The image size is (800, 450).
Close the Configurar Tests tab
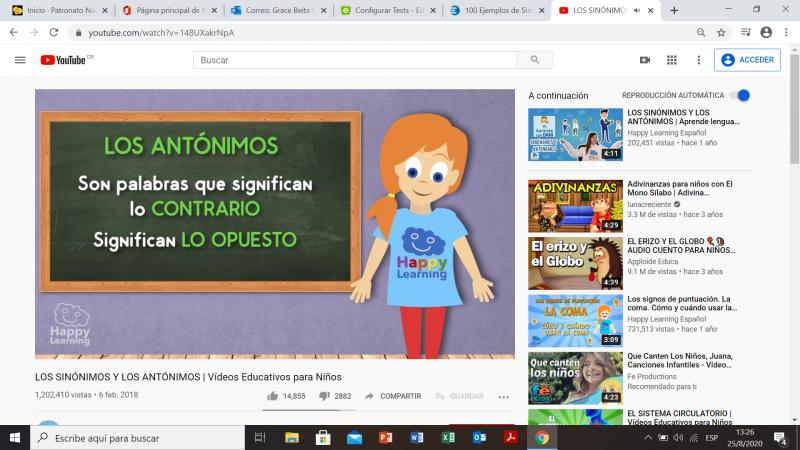click(x=433, y=10)
